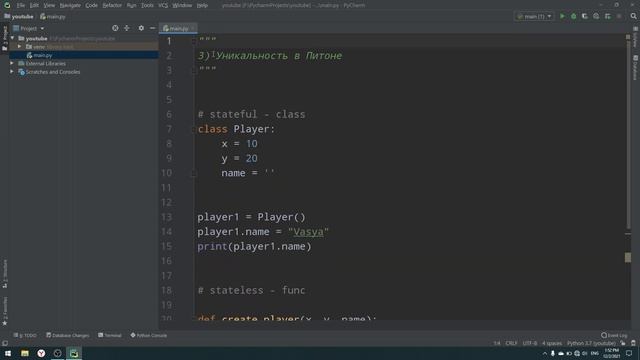Toggle the Project tool window side tab
The width and height of the screenshot is (640, 360).
[x=4, y=38]
